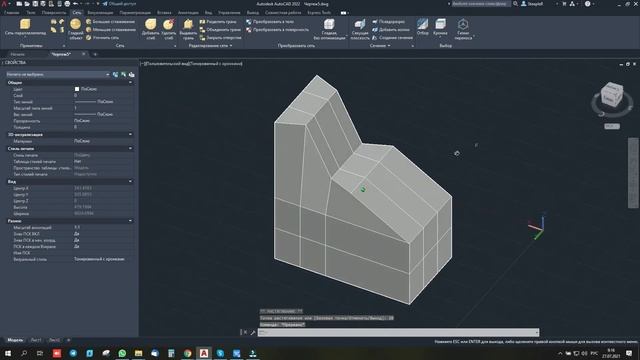
Task: Click the Save icon in quick access toolbar
Action: pyautogui.click(x=35, y=4)
